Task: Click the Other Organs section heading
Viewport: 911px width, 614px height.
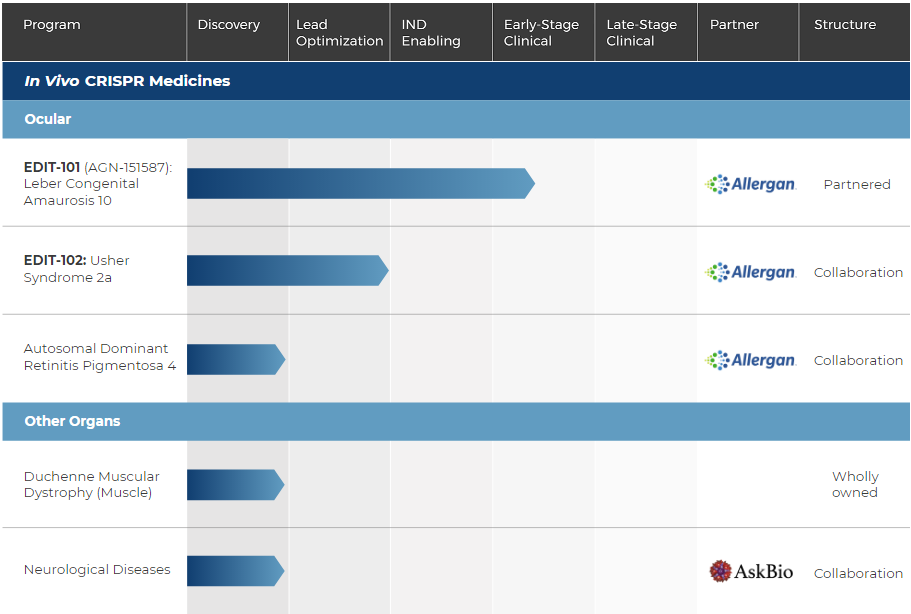Action: 72,421
